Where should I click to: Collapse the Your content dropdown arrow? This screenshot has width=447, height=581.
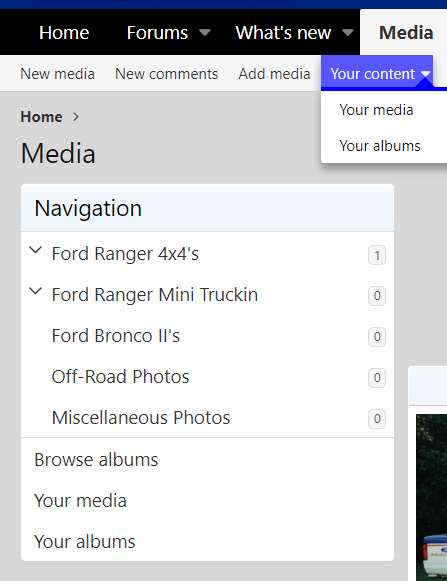point(426,74)
